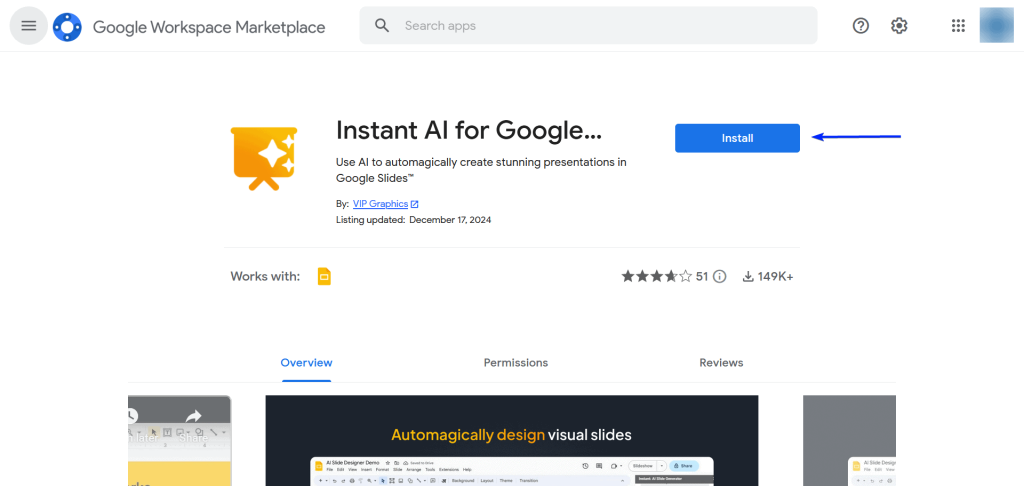Click the external link icon by VIP Graphics

(415, 204)
